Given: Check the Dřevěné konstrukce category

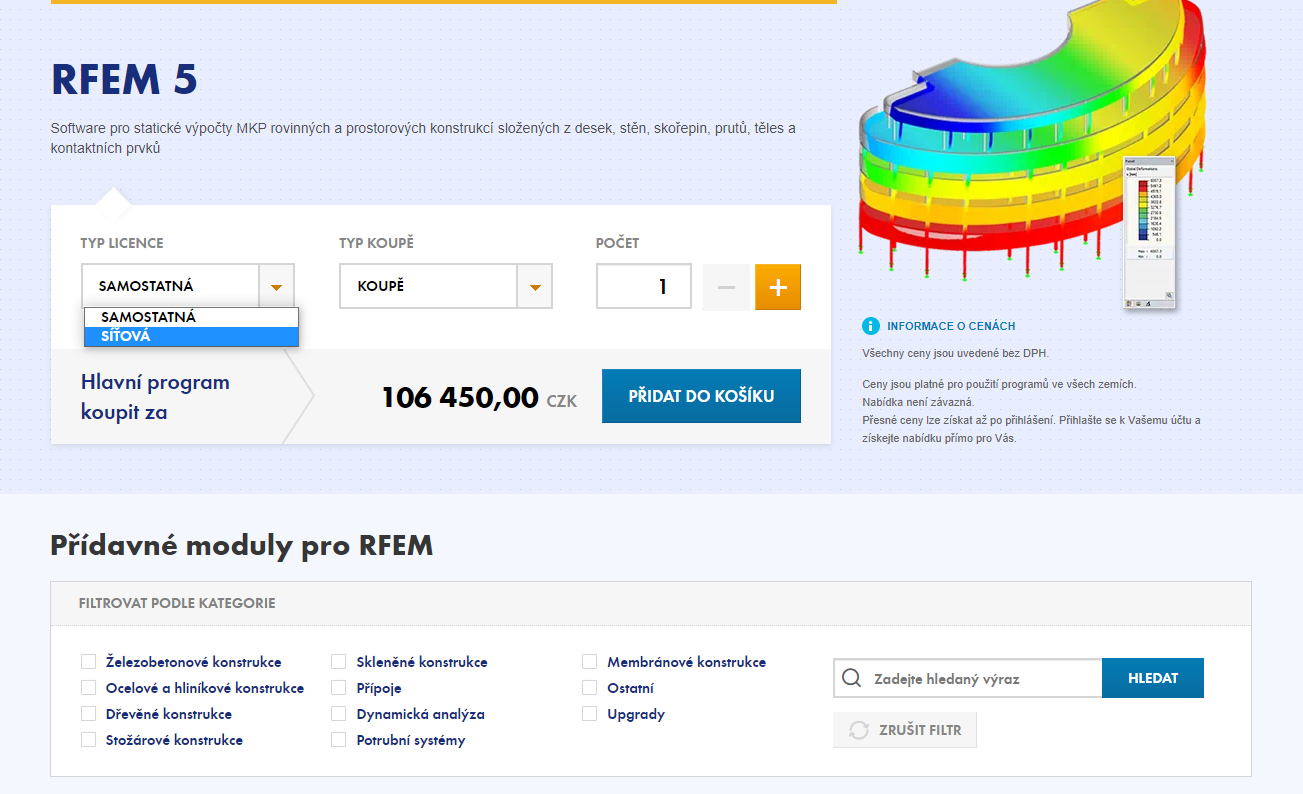Looking at the screenshot, I should (x=89, y=714).
